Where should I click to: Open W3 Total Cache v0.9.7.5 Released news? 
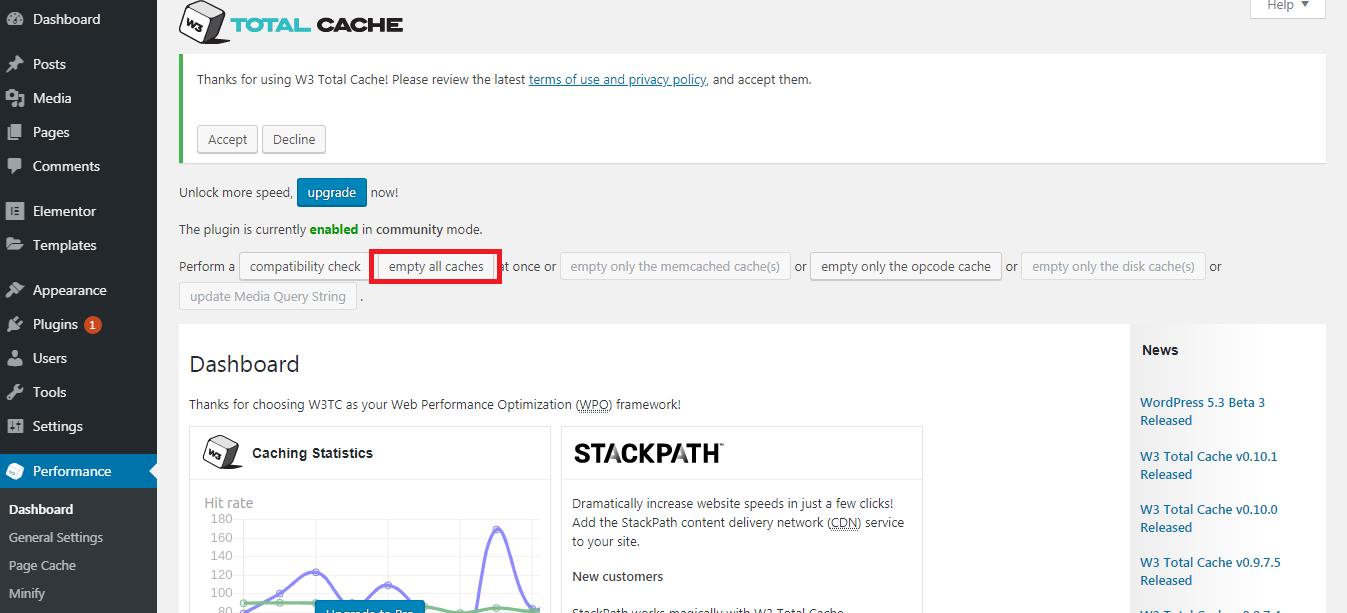pyautogui.click(x=1210, y=571)
